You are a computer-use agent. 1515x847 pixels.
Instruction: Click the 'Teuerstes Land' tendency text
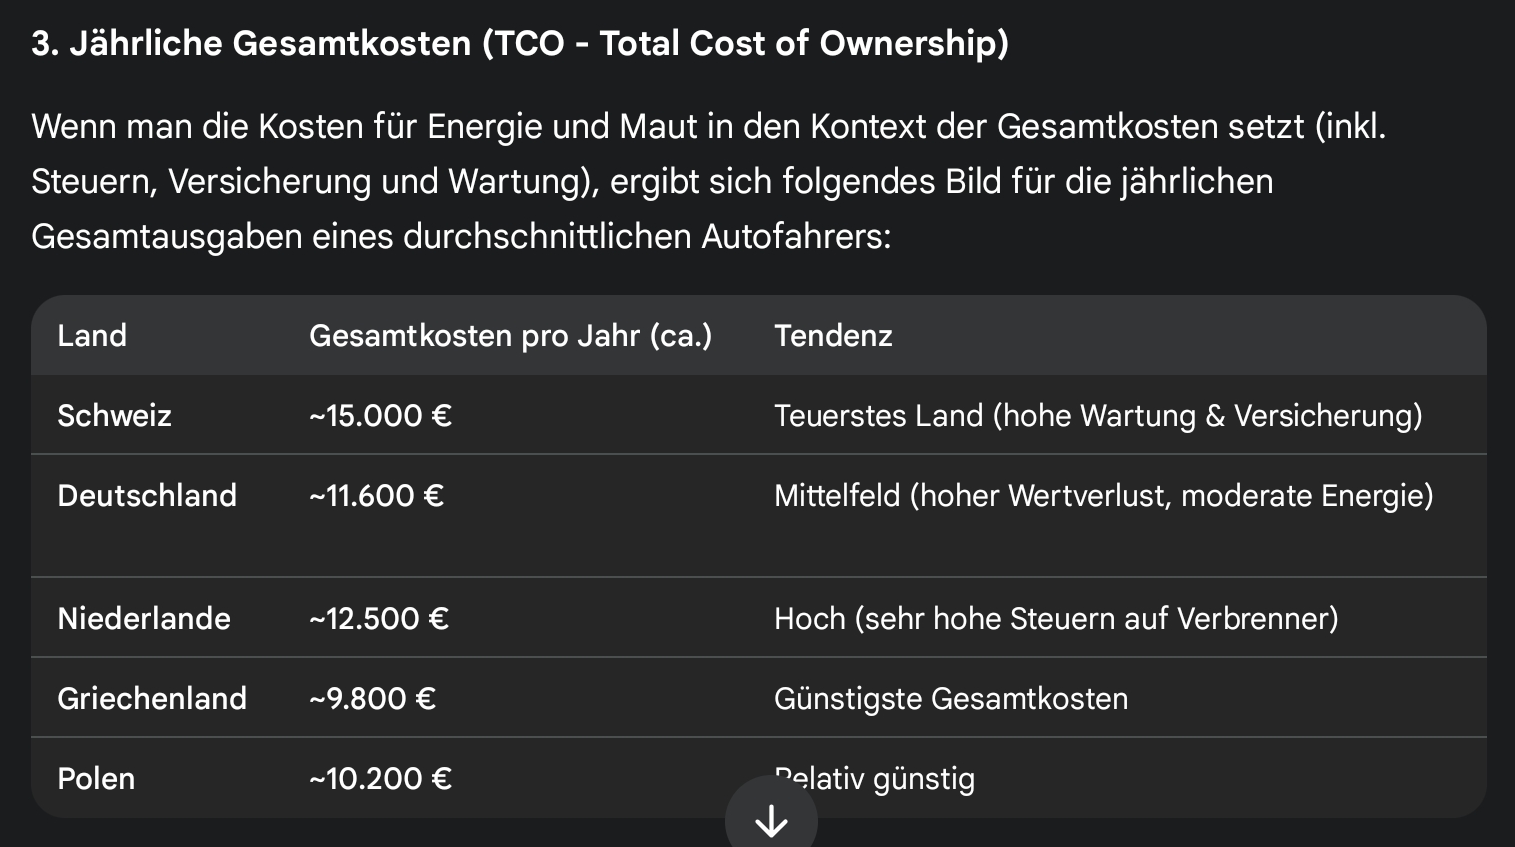[1098, 416]
